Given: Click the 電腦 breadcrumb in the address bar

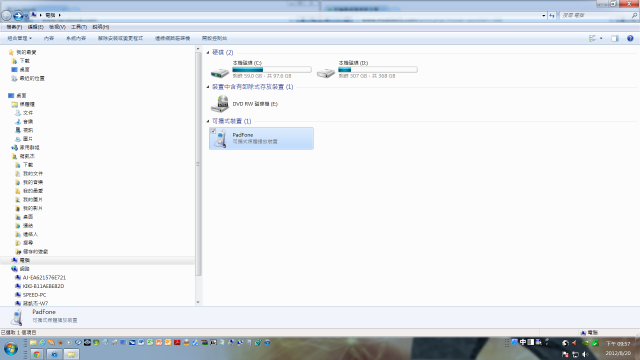Looking at the screenshot, I should point(51,15).
